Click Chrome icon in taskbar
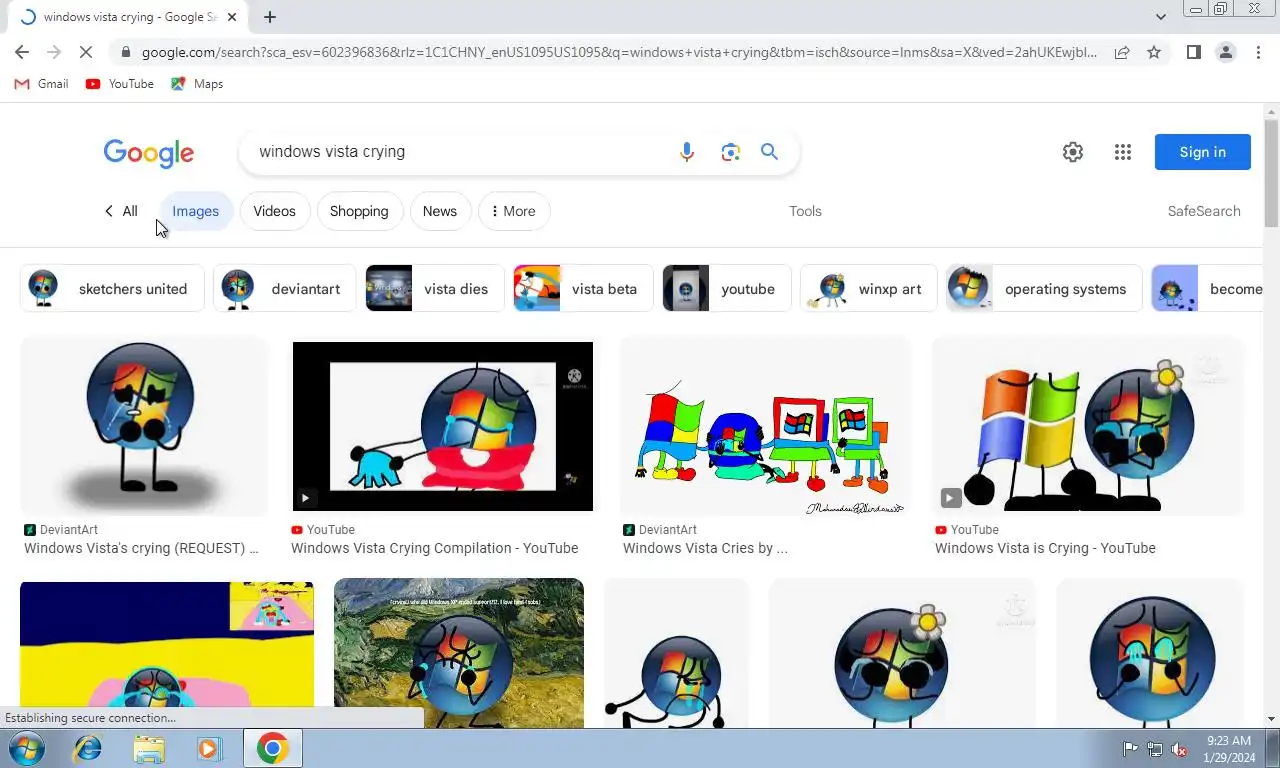The image size is (1280, 768). pos(272,748)
